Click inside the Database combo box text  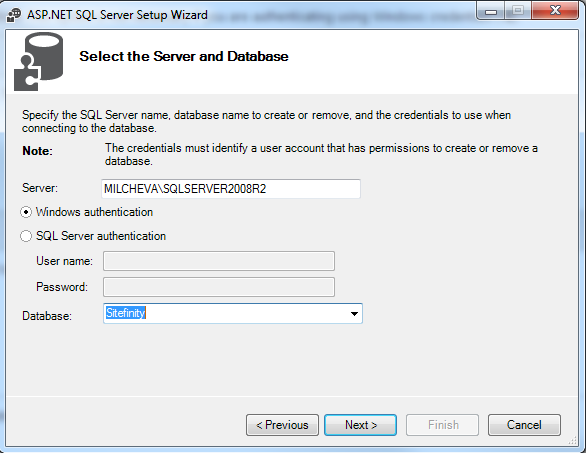[226, 314]
